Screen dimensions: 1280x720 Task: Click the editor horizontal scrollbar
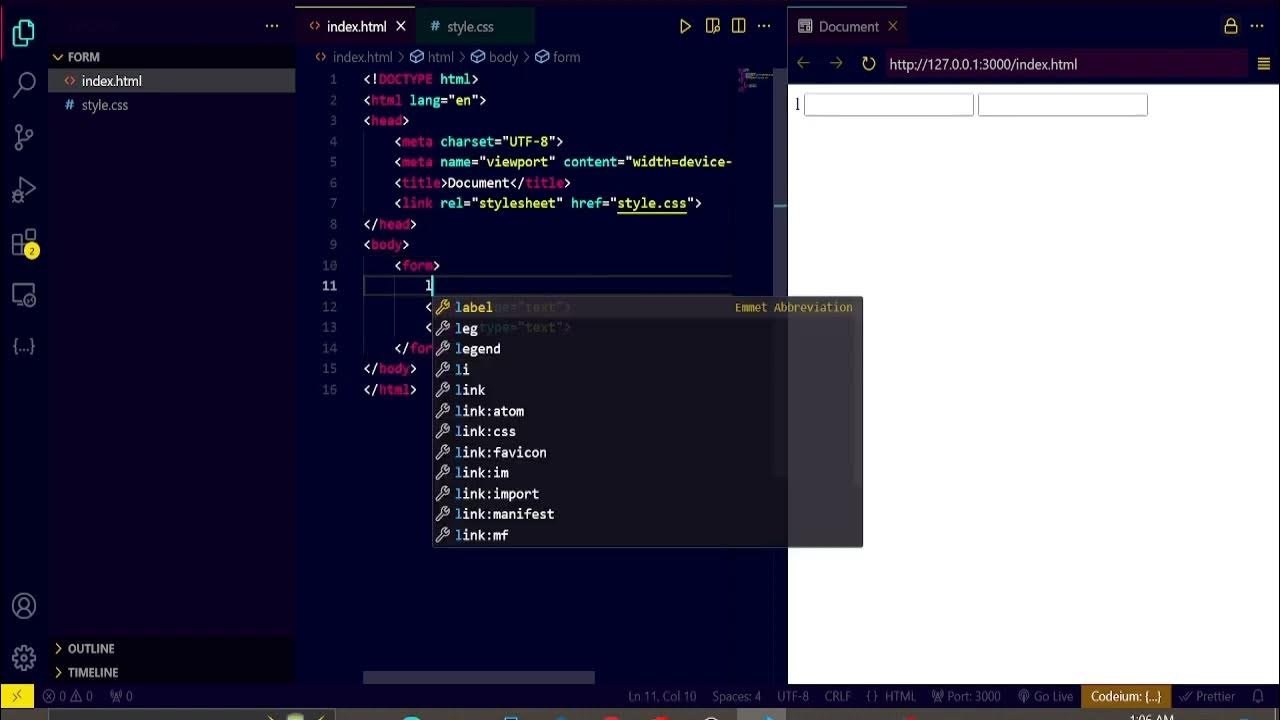479,677
